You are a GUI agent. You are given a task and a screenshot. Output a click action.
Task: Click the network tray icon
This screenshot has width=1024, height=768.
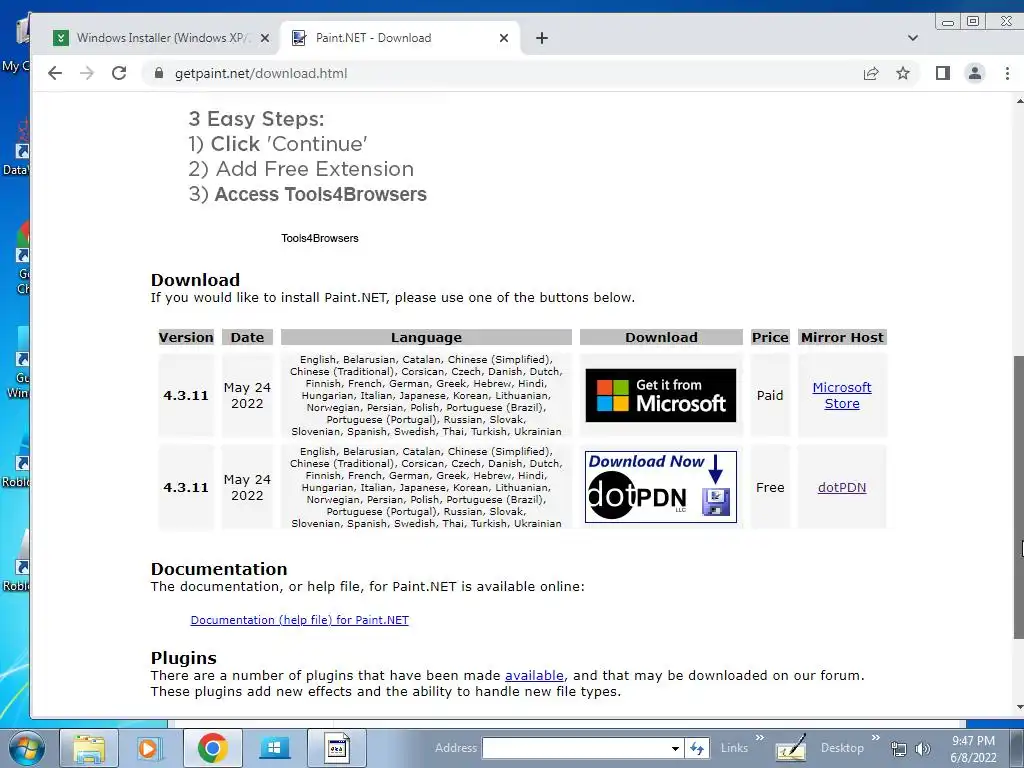click(x=899, y=749)
